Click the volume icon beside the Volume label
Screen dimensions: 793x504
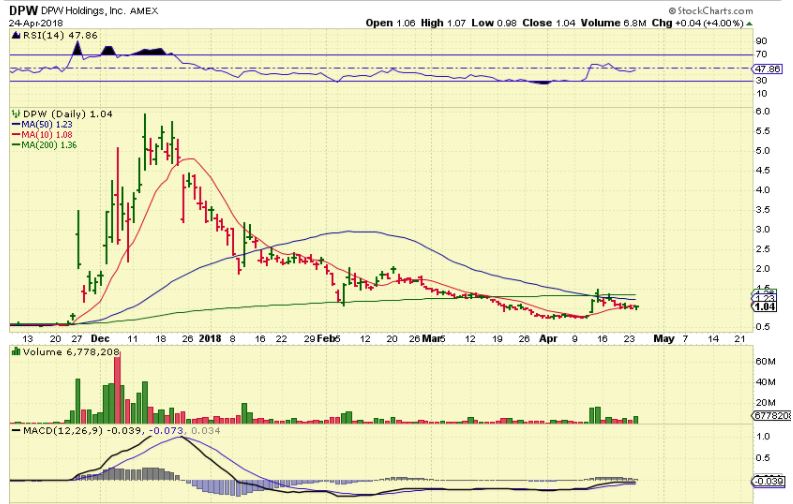pos(16,352)
